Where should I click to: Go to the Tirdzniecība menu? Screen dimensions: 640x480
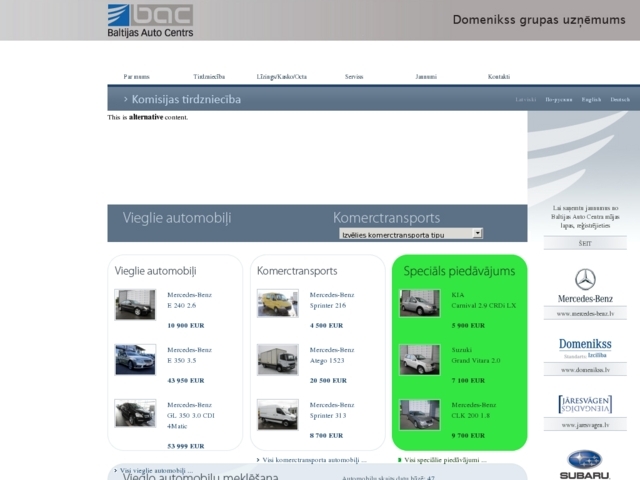click(209, 77)
